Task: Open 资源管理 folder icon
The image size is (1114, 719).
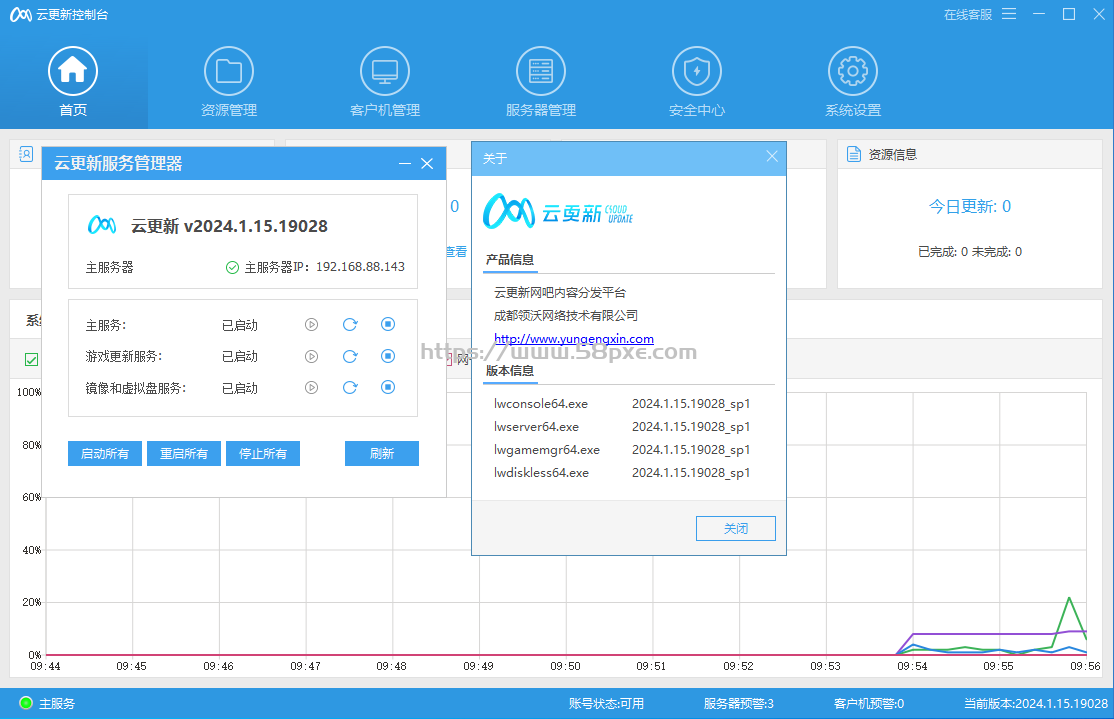Action: [229, 71]
